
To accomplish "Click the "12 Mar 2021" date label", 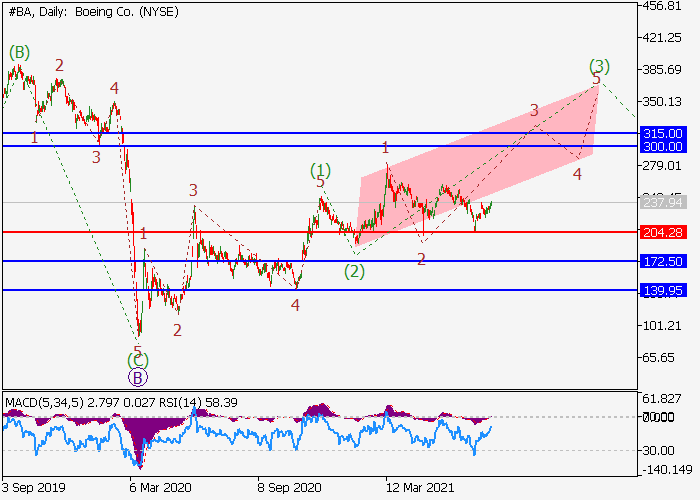I will tap(420, 488).
